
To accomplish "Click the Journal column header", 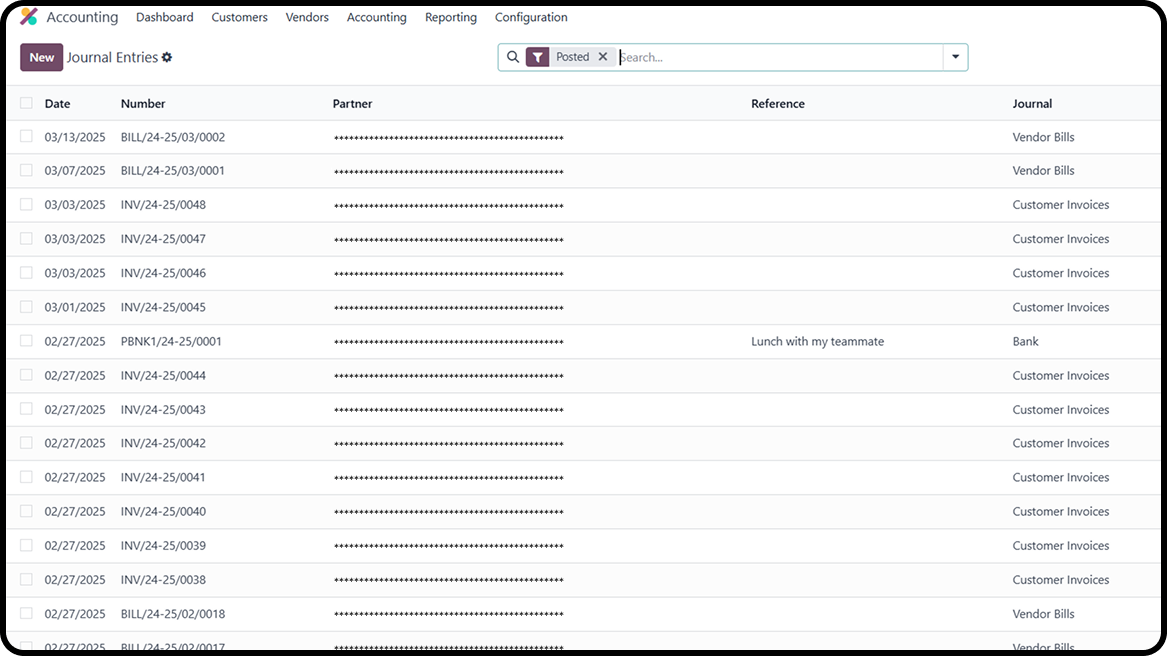I will click(1032, 103).
